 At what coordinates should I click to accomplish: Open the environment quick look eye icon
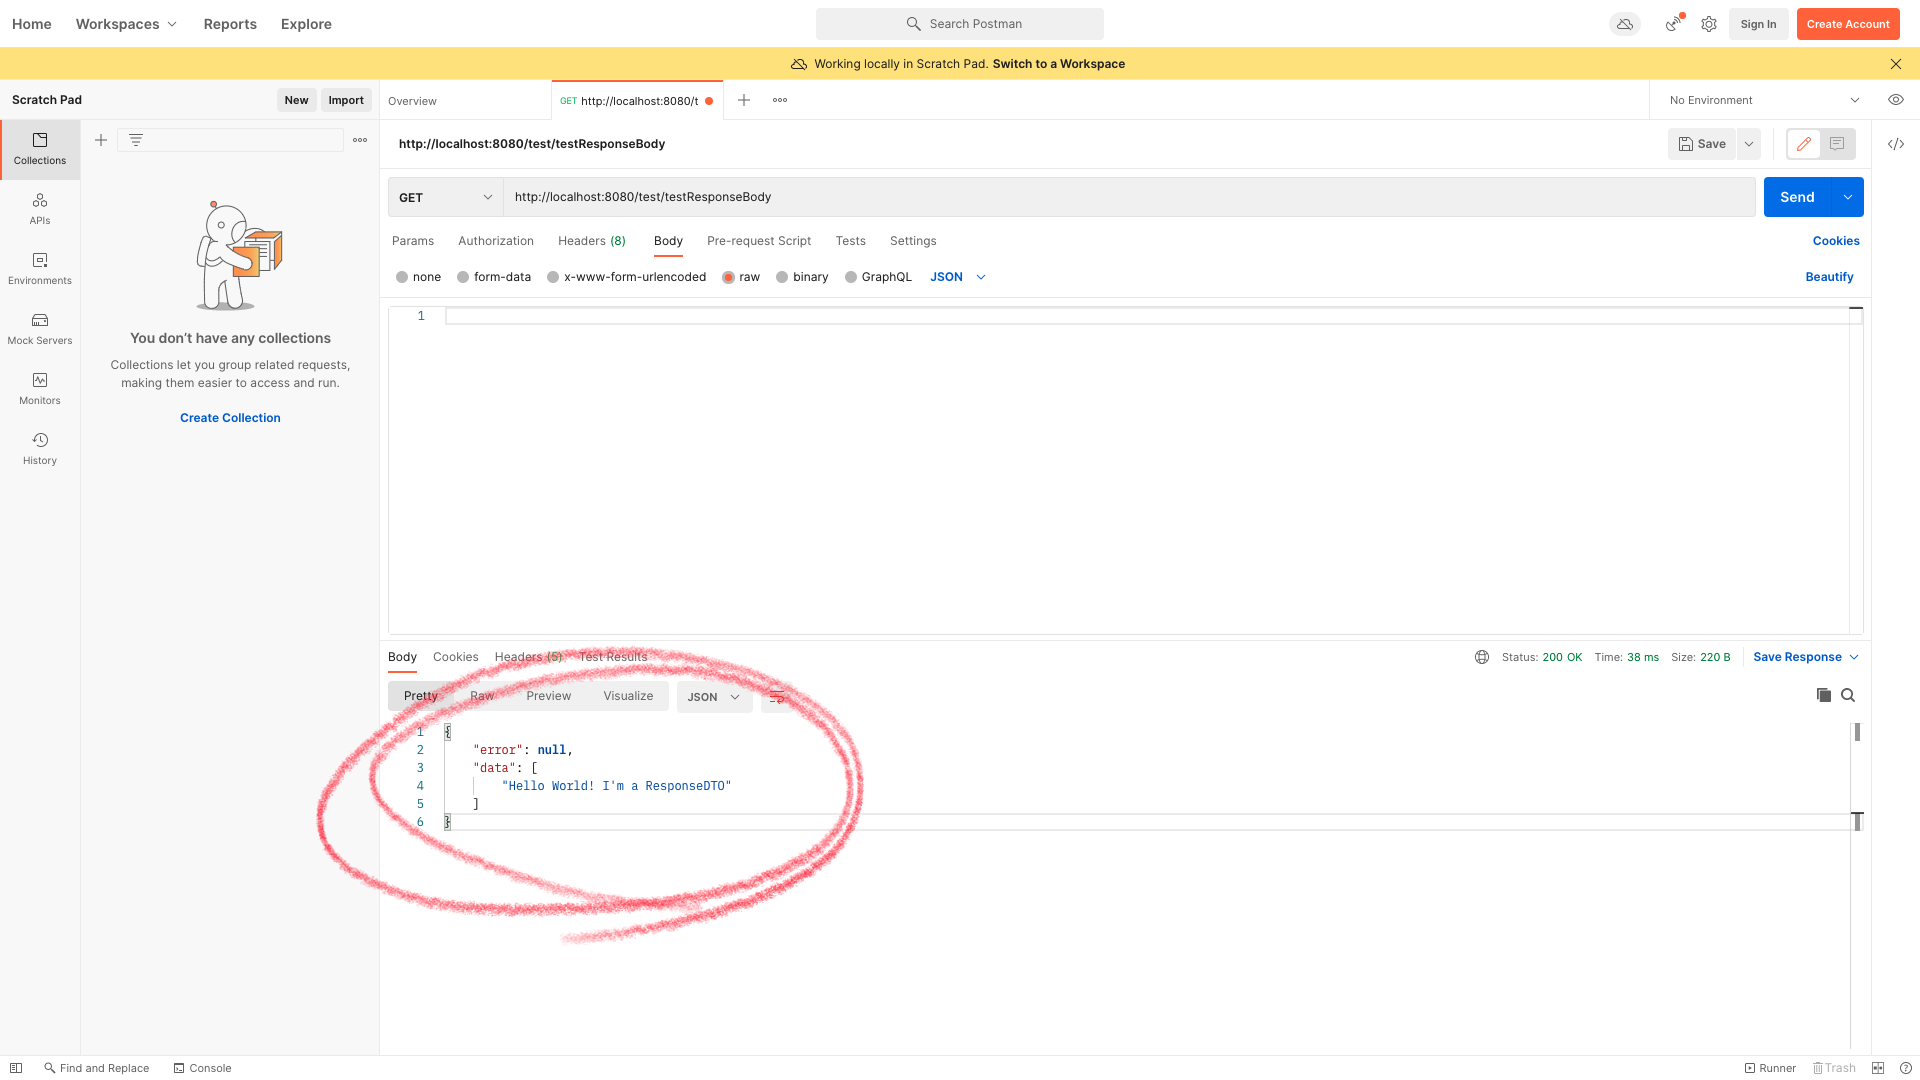point(1895,100)
